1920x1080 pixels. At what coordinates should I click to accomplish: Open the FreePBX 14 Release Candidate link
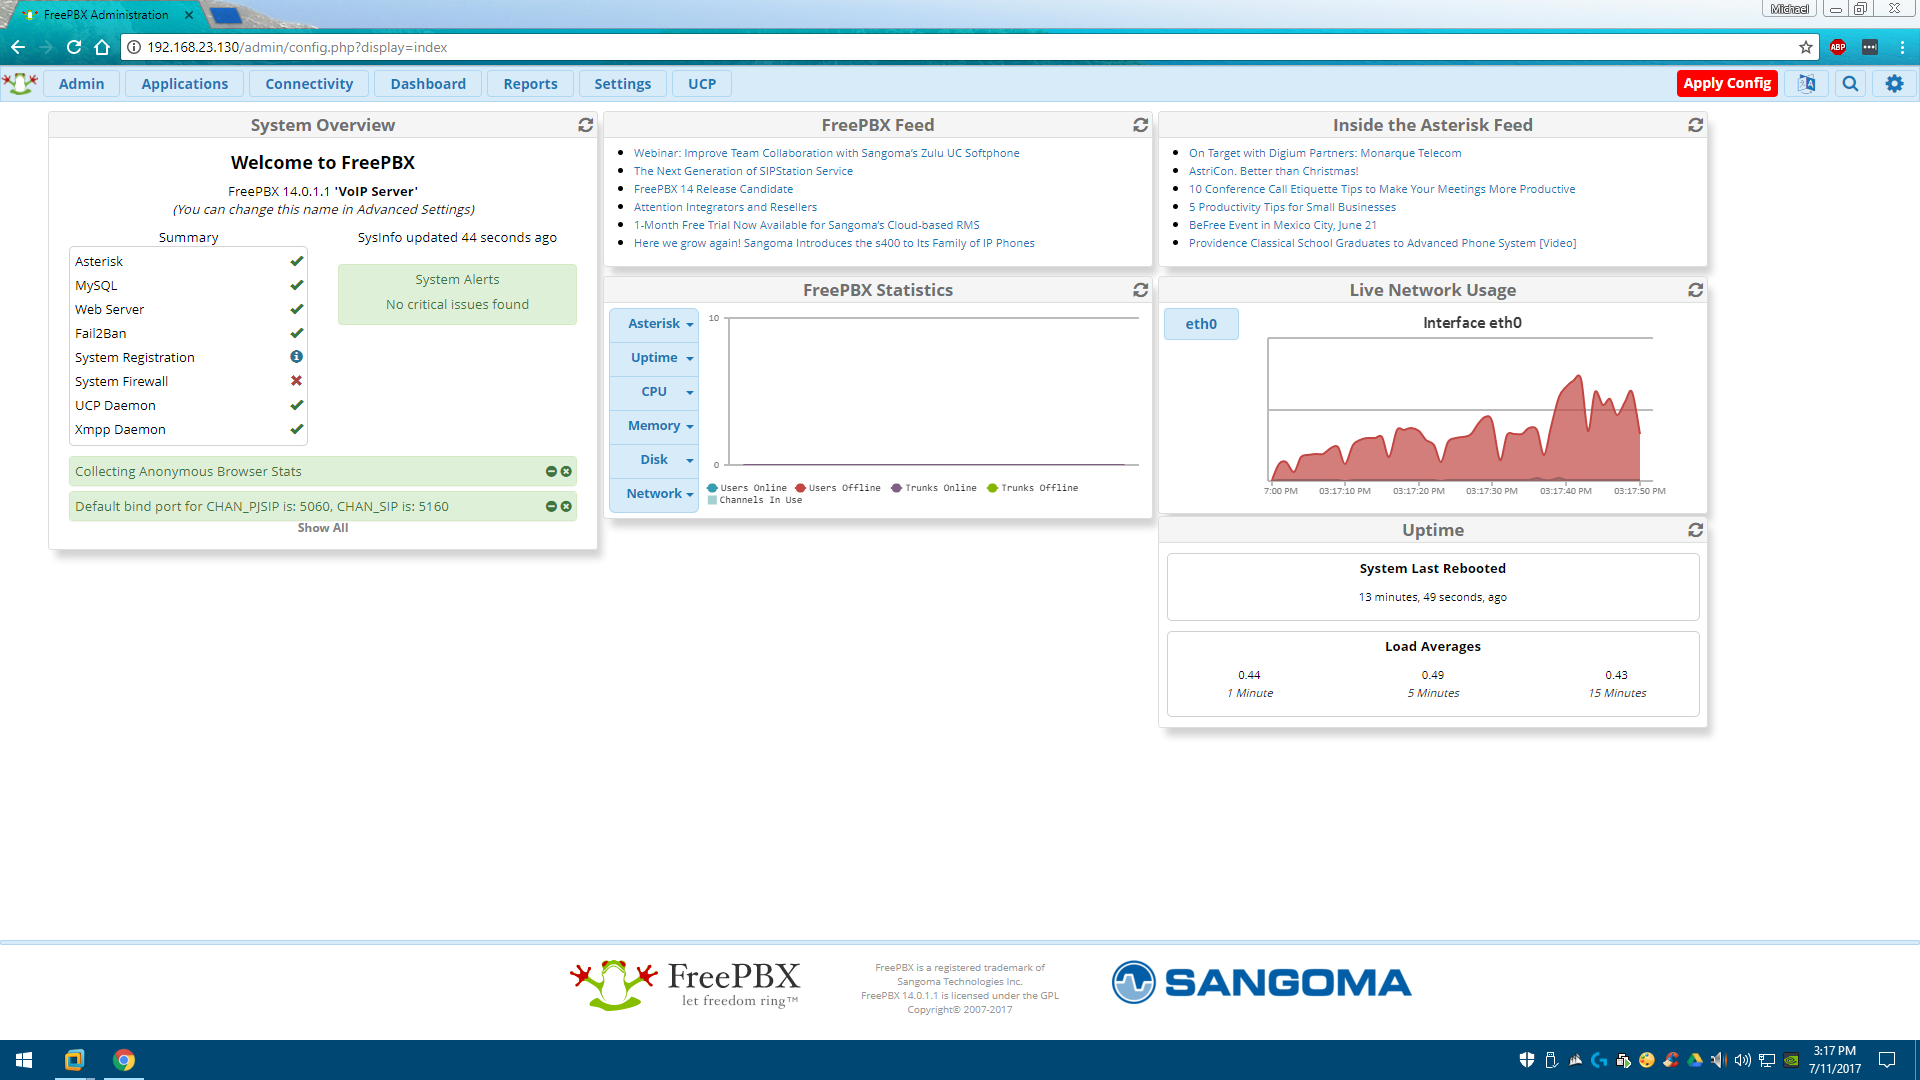(x=713, y=189)
